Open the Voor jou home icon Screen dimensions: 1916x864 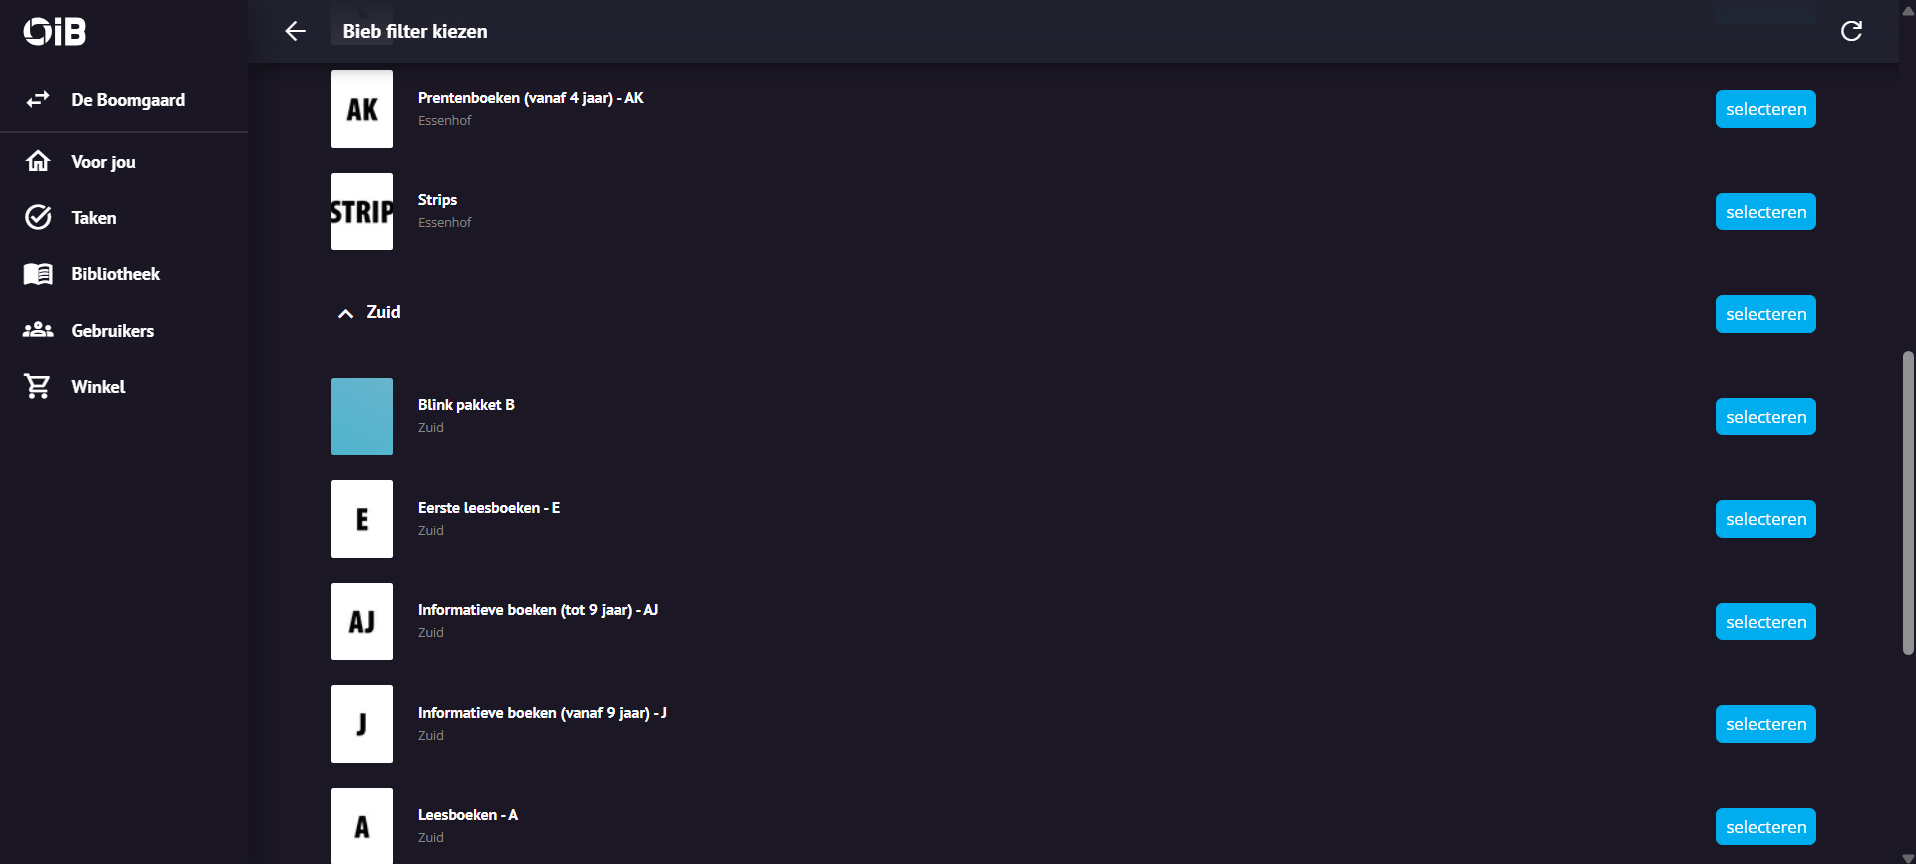pyautogui.click(x=38, y=161)
